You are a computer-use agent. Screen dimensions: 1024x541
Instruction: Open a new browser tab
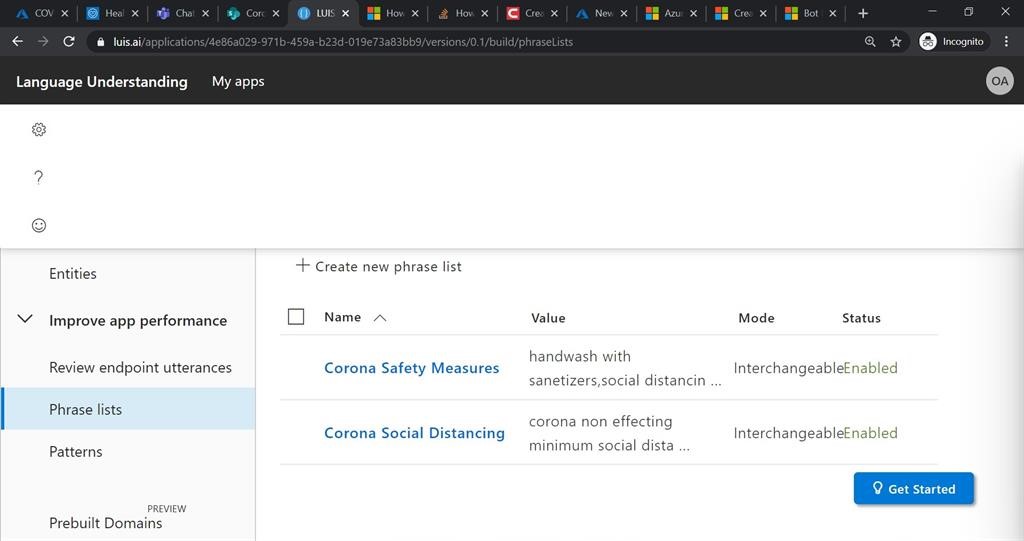(863, 13)
